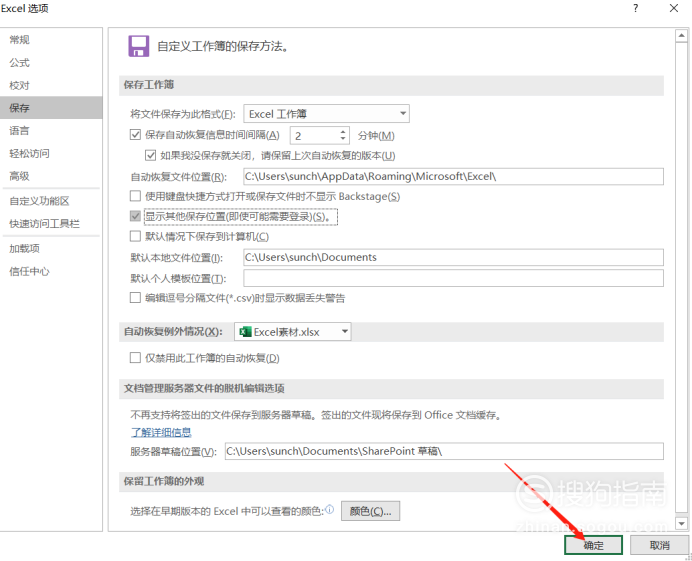Click the Excel file icon in exceptions dropdown
The image size is (692, 561).
tap(245, 331)
